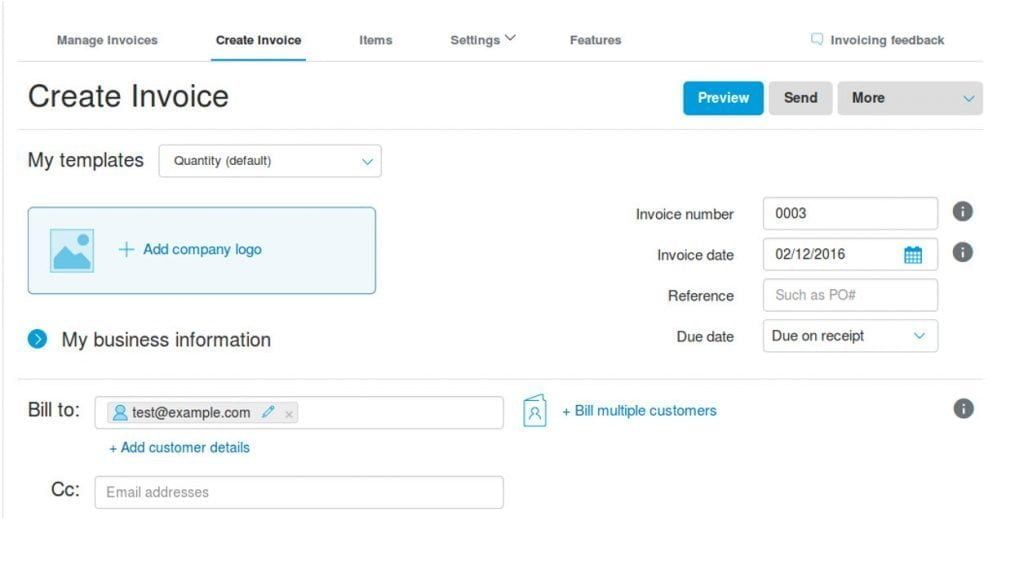Open the Due date dropdown
The height and width of the screenshot is (583, 1024).
[x=850, y=336]
